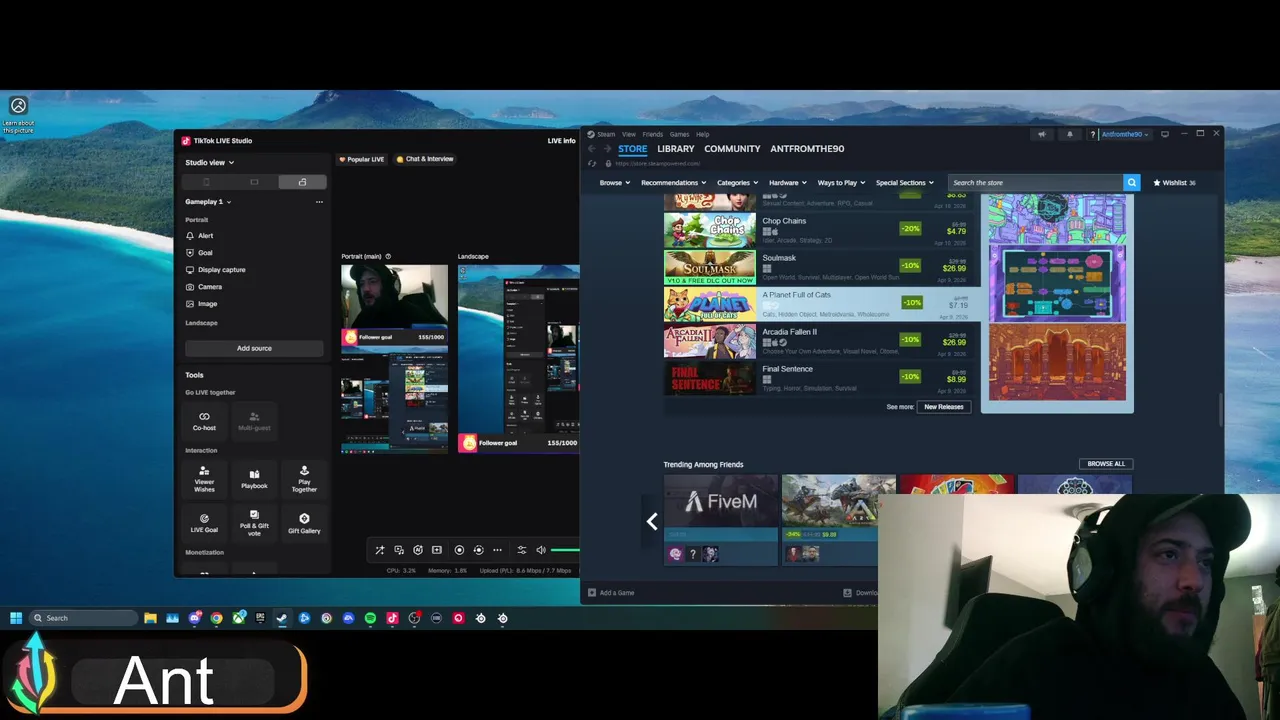Open the Ways to Play dropdown
The height and width of the screenshot is (720, 1280).
point(841,183)
